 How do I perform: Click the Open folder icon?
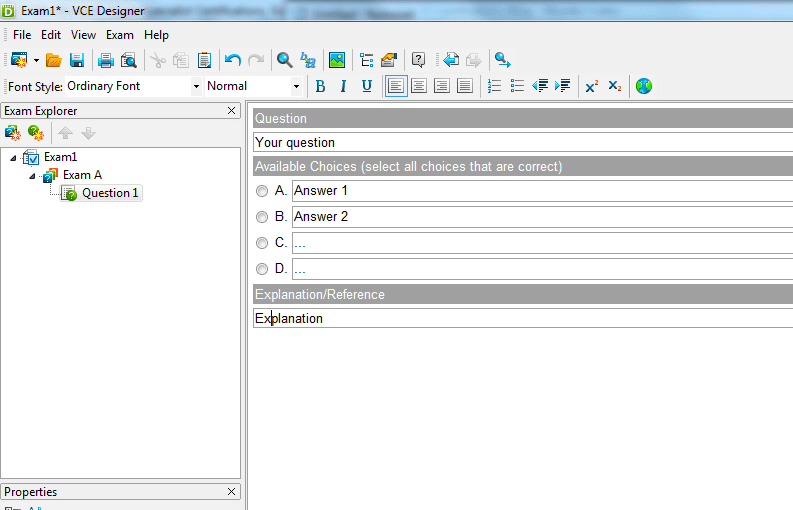[54, 60]
